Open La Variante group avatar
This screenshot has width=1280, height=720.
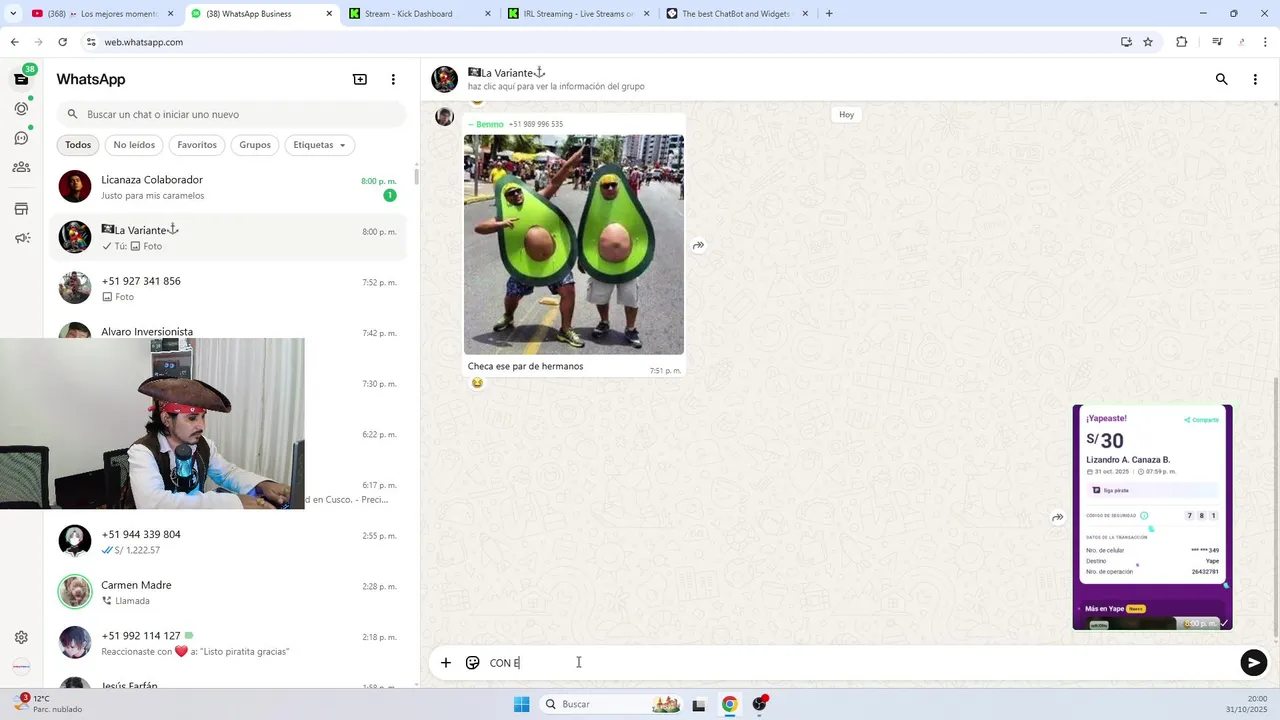point(445,79)
